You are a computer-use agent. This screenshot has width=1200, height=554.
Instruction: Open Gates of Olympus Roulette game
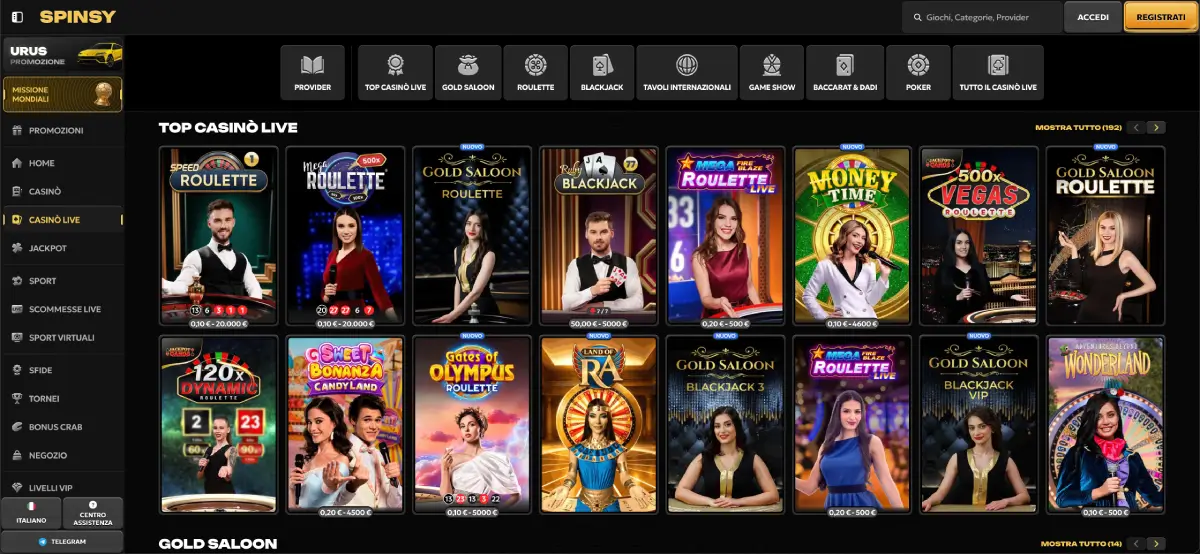pos(472,425)
